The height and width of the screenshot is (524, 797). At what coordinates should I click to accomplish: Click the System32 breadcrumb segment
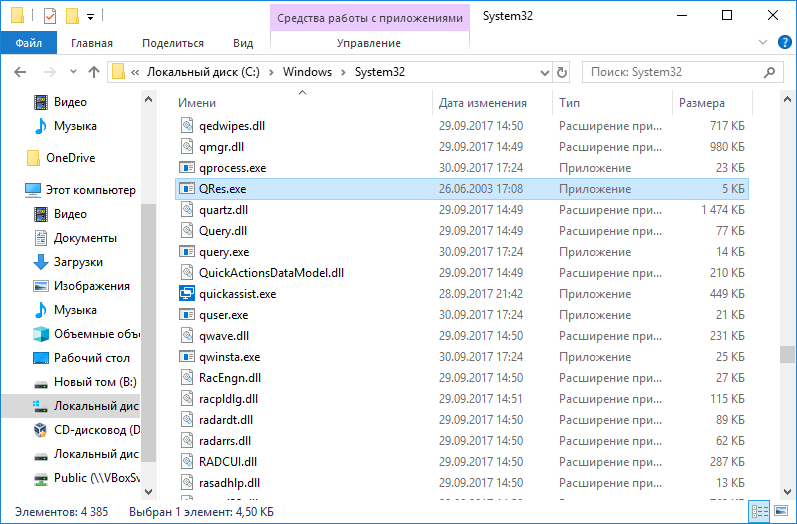(380, 72)
